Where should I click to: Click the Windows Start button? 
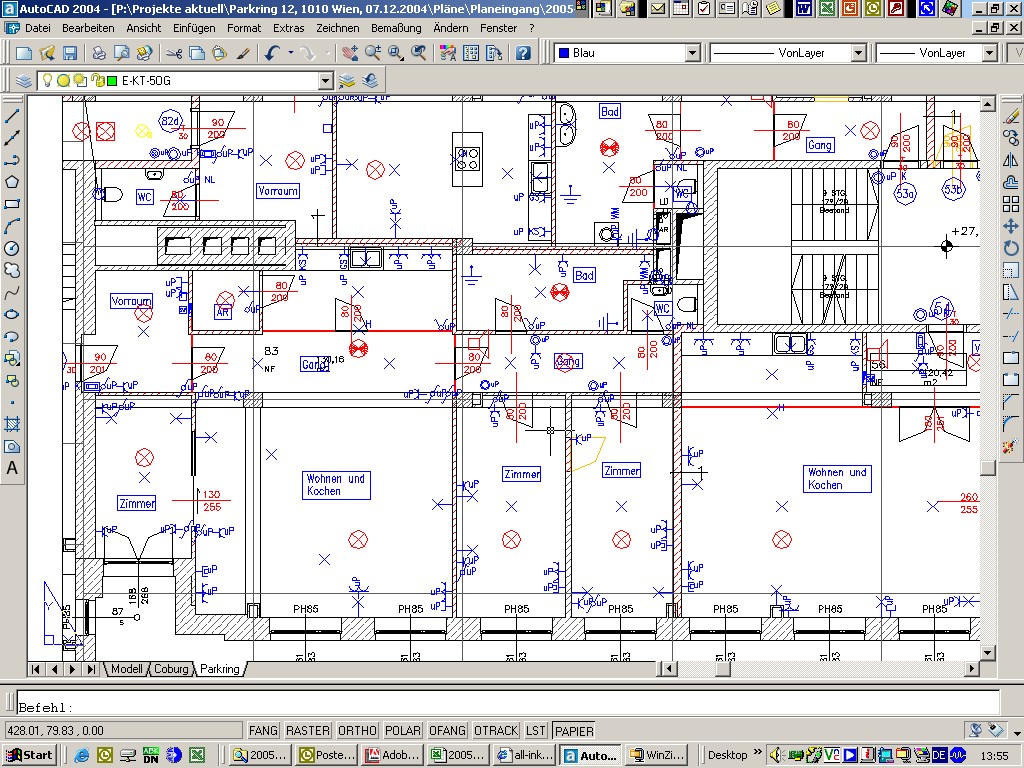pyautogui.click(x=29, y=755)
